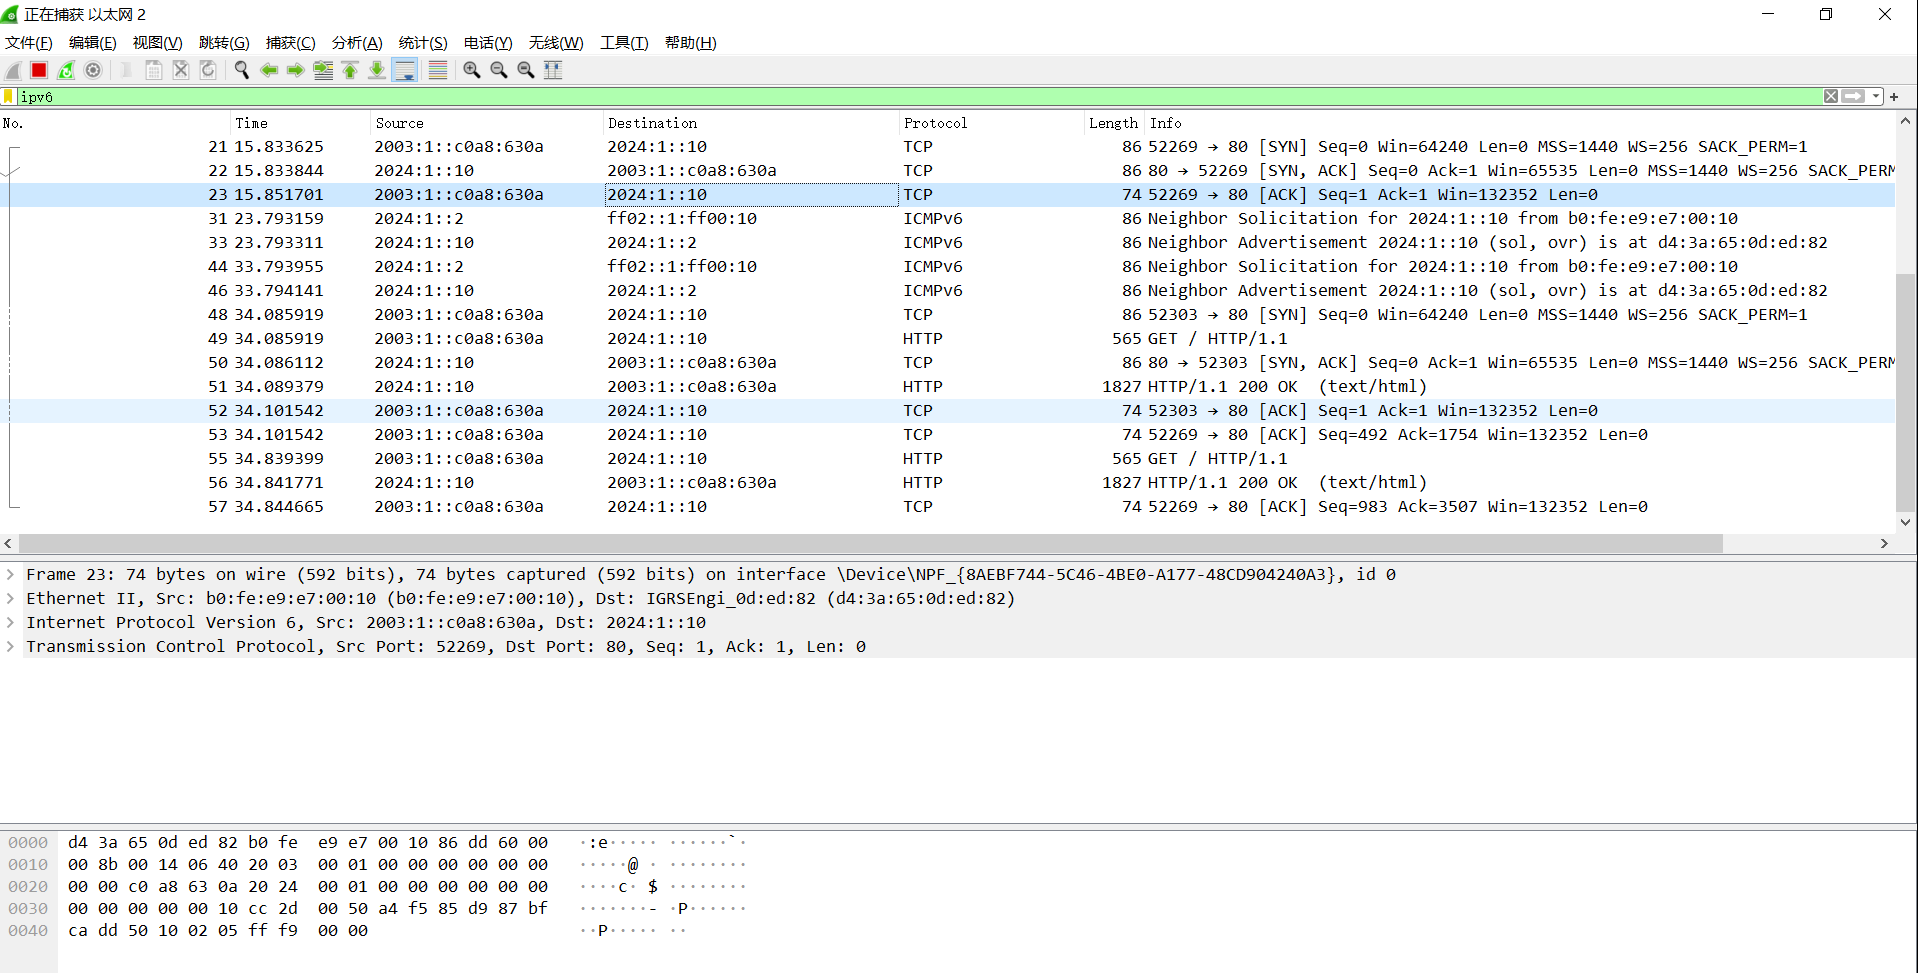Click the open capture file icon
The image size is (1918, 973).
pos(127,70)
